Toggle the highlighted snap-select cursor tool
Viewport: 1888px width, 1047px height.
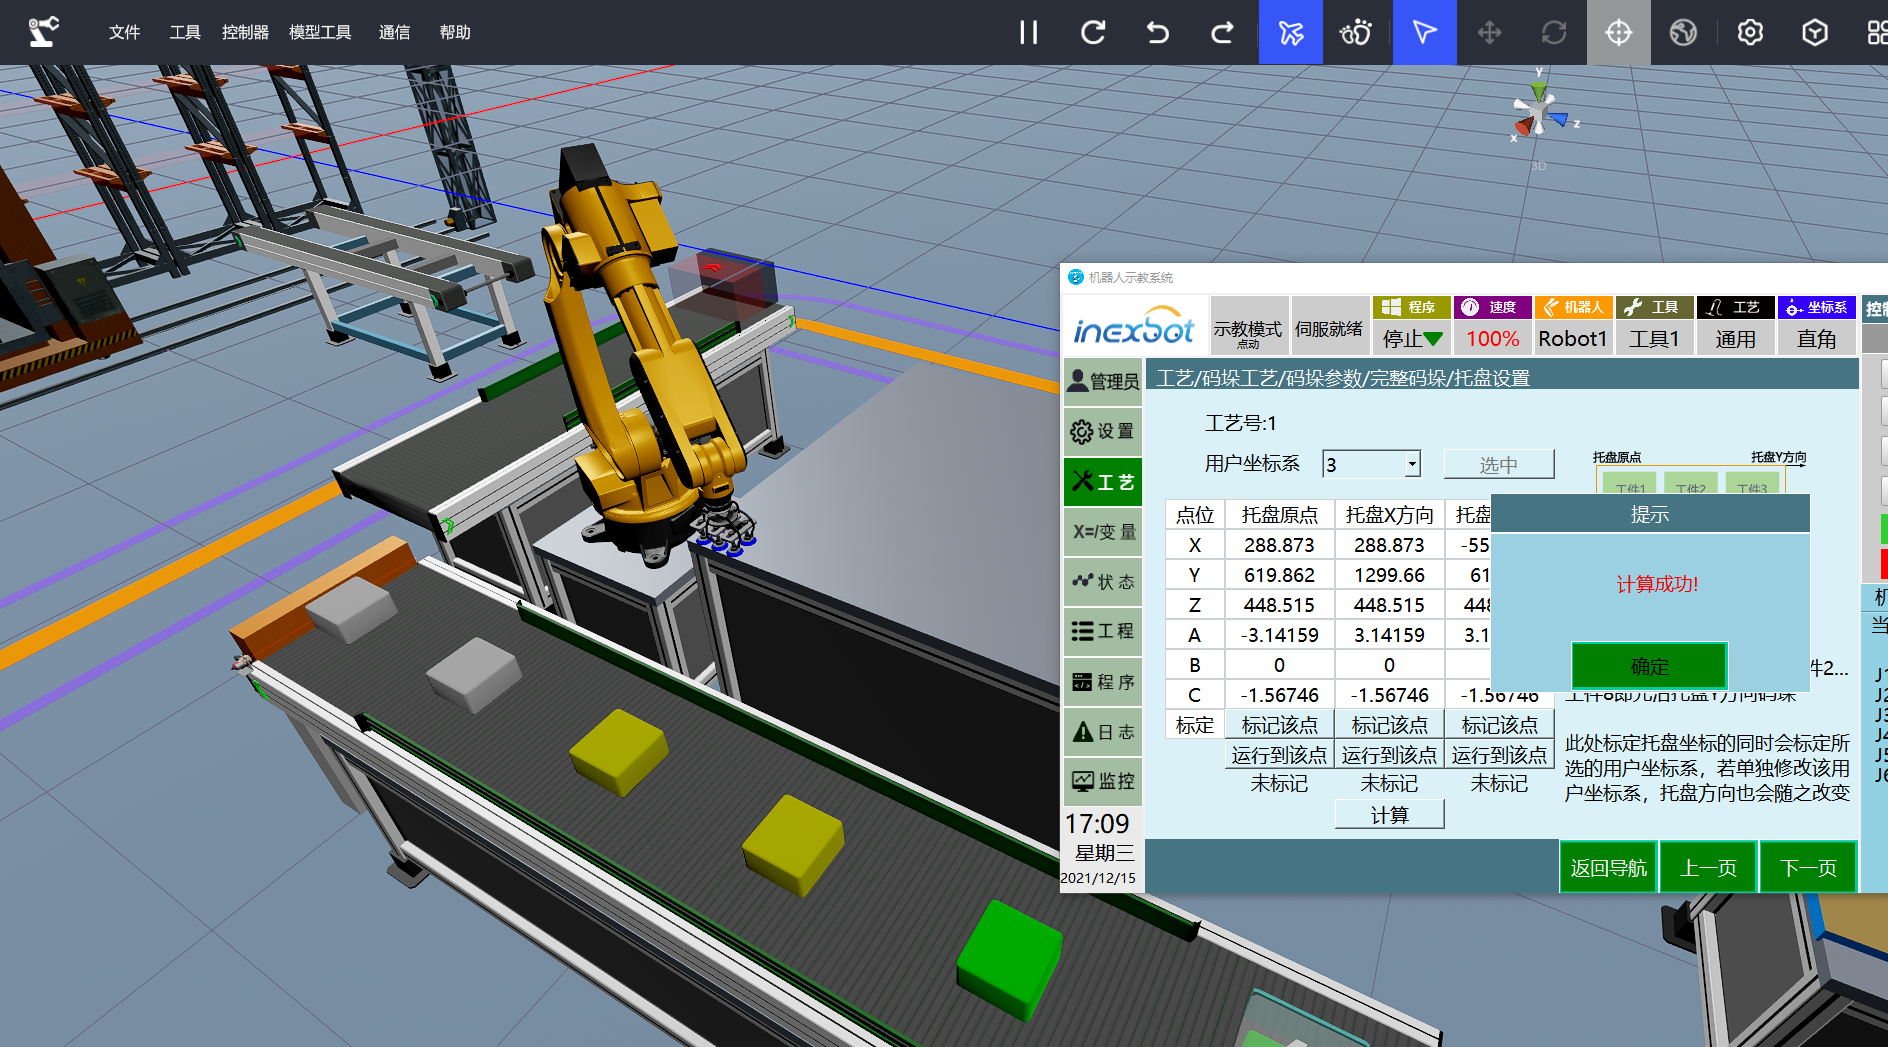pyautogui.click(x=1291, y=32)
